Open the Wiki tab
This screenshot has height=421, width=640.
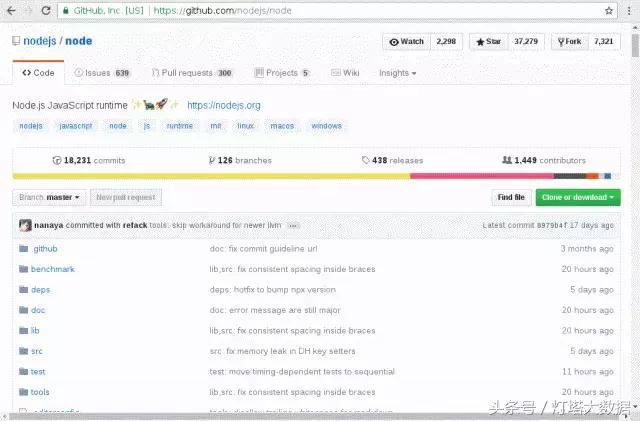click(x=345, y=73)
